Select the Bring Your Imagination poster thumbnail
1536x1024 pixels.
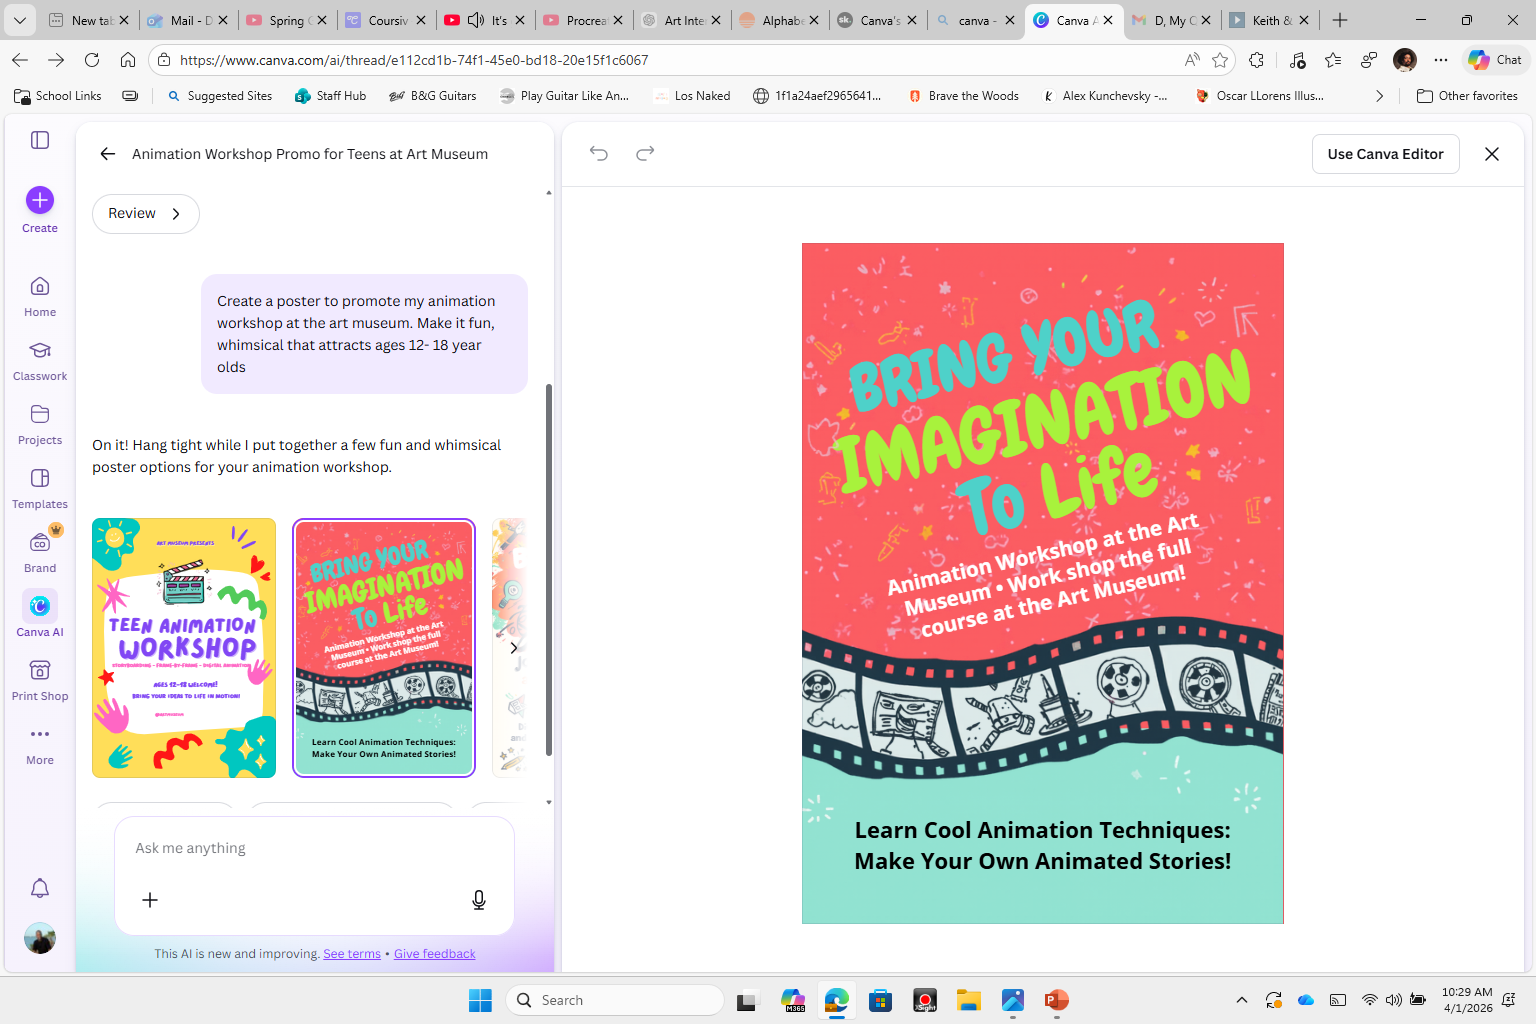(384, 648)
